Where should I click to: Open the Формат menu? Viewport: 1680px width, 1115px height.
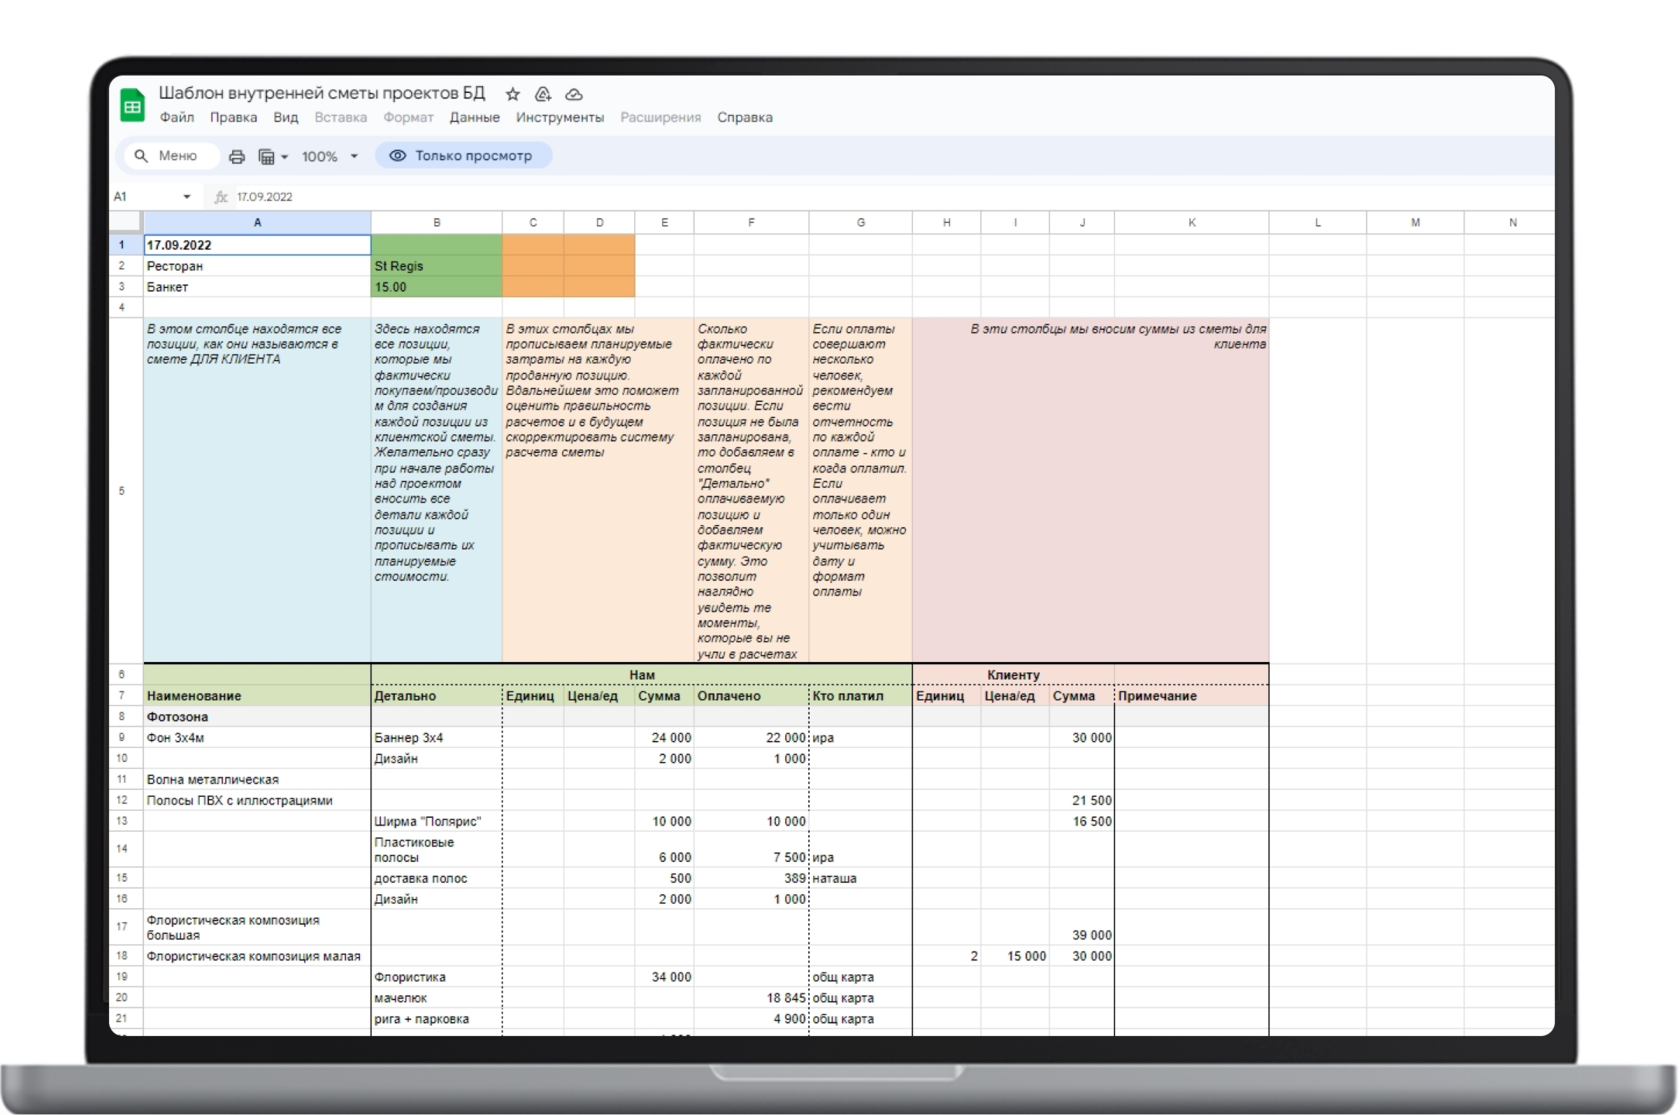click(409, 117)
